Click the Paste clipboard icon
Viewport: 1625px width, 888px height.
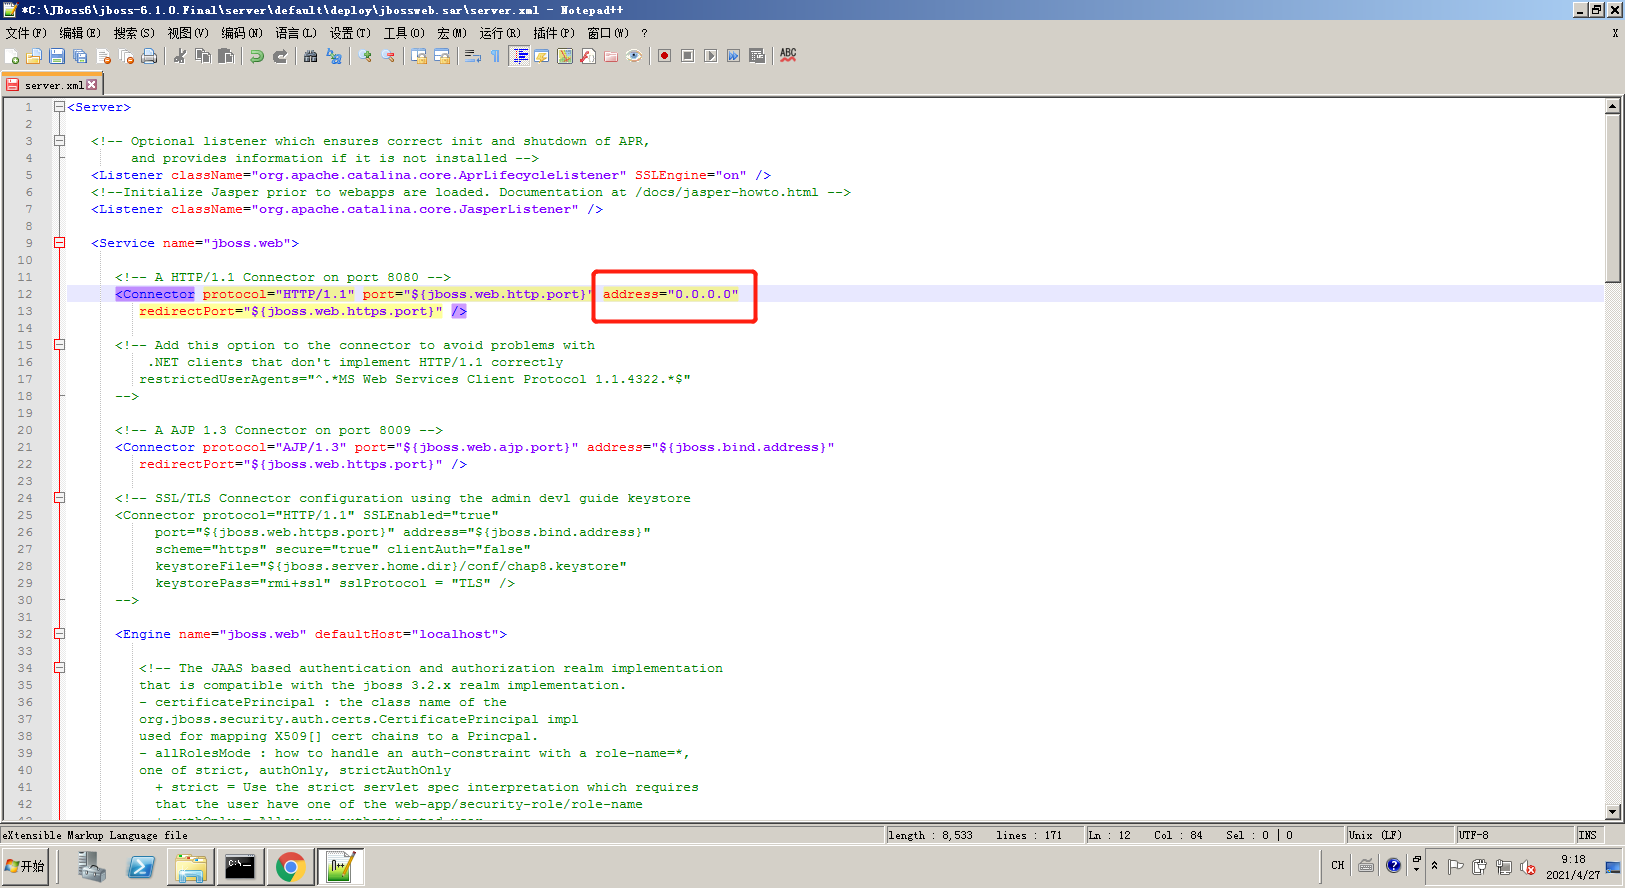[x=226, y=56]
